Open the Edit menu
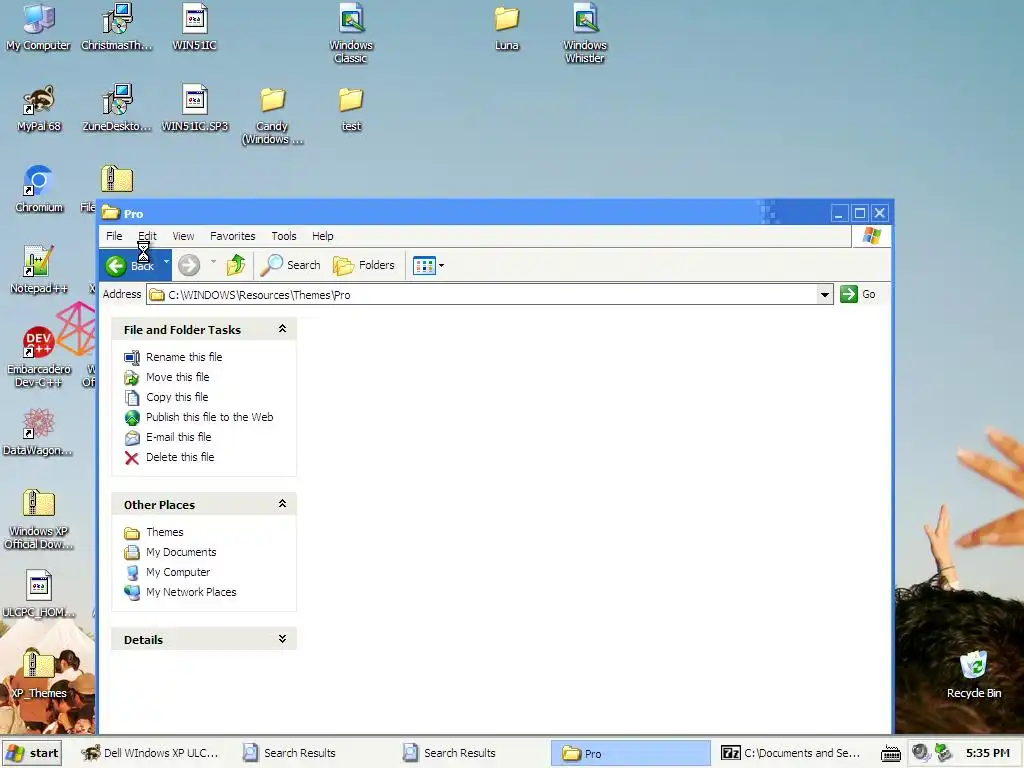Viewport: 1024px width, 768px height. (x=148, y=236)
